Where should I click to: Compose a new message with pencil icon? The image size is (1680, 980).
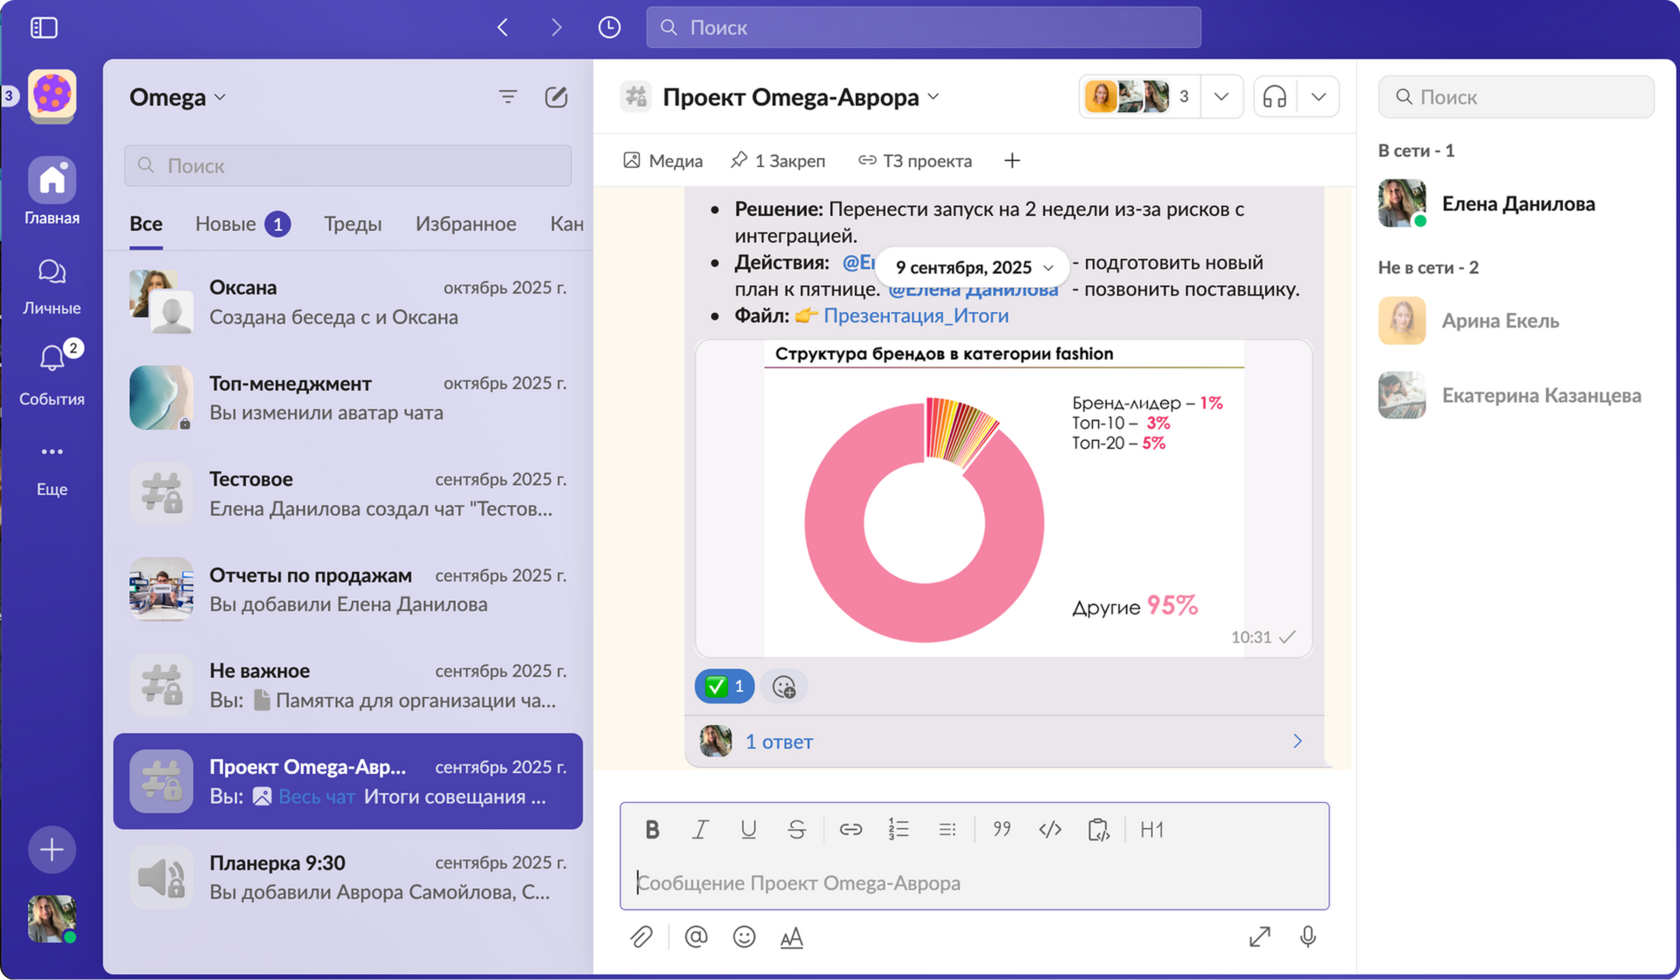[x=556, y=97]
